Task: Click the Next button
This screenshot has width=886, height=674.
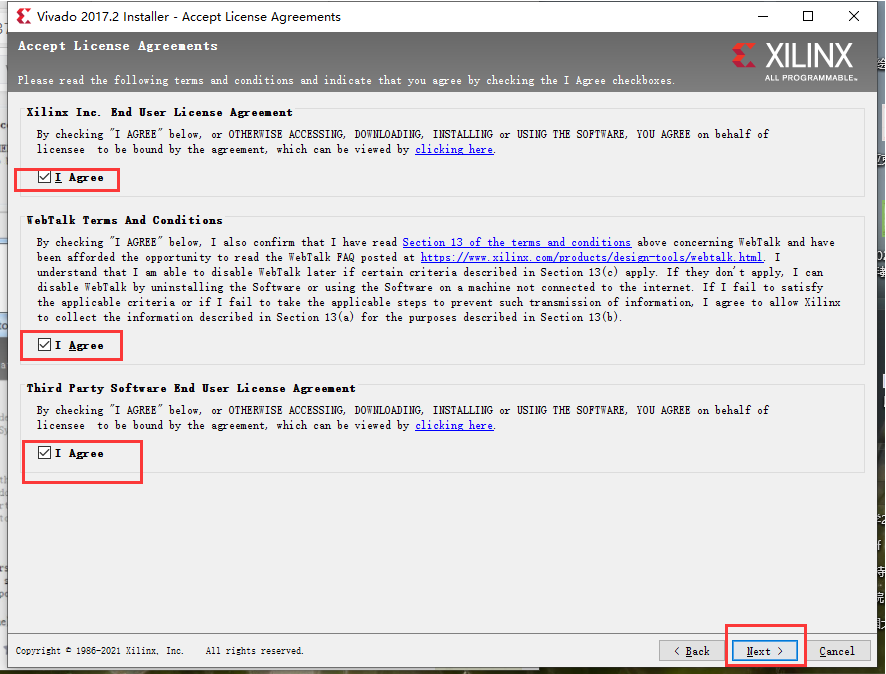Action: [765, 651]
